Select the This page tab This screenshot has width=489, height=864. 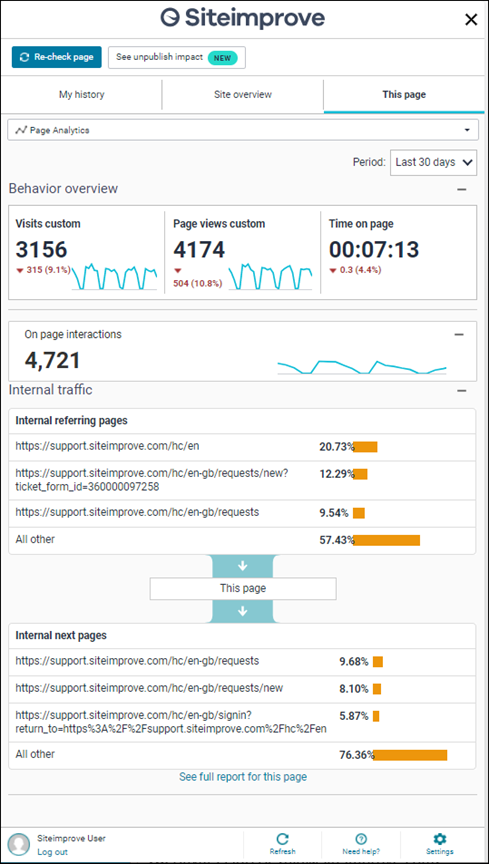pos(404,95)
